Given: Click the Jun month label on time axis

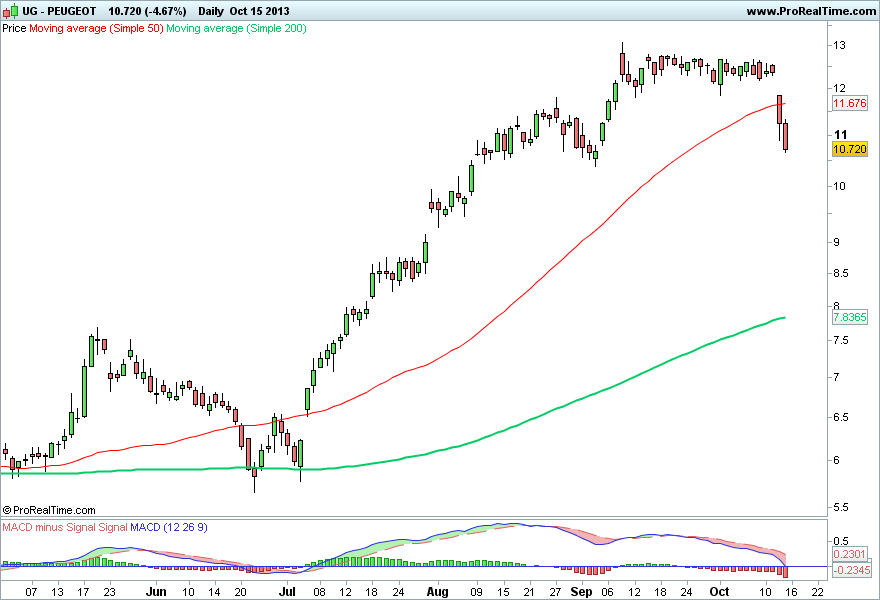Looking at the screenshot, I should (x=156, y=592).
